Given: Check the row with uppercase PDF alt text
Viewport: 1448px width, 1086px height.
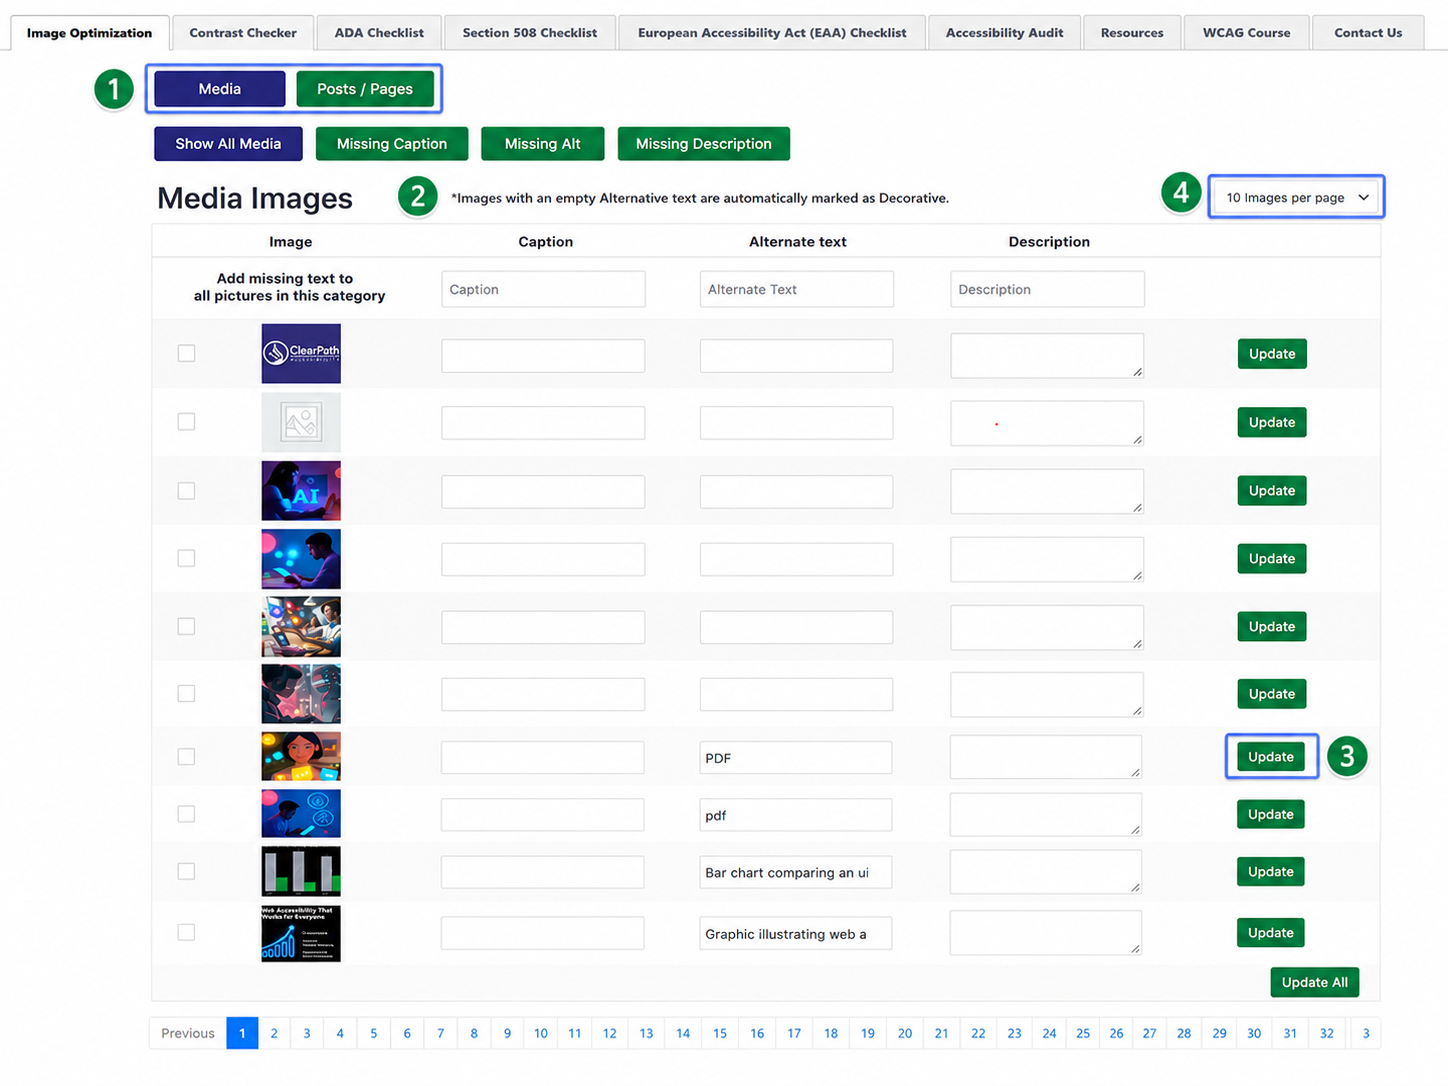Looking at the screenshot, I should 186,757.
